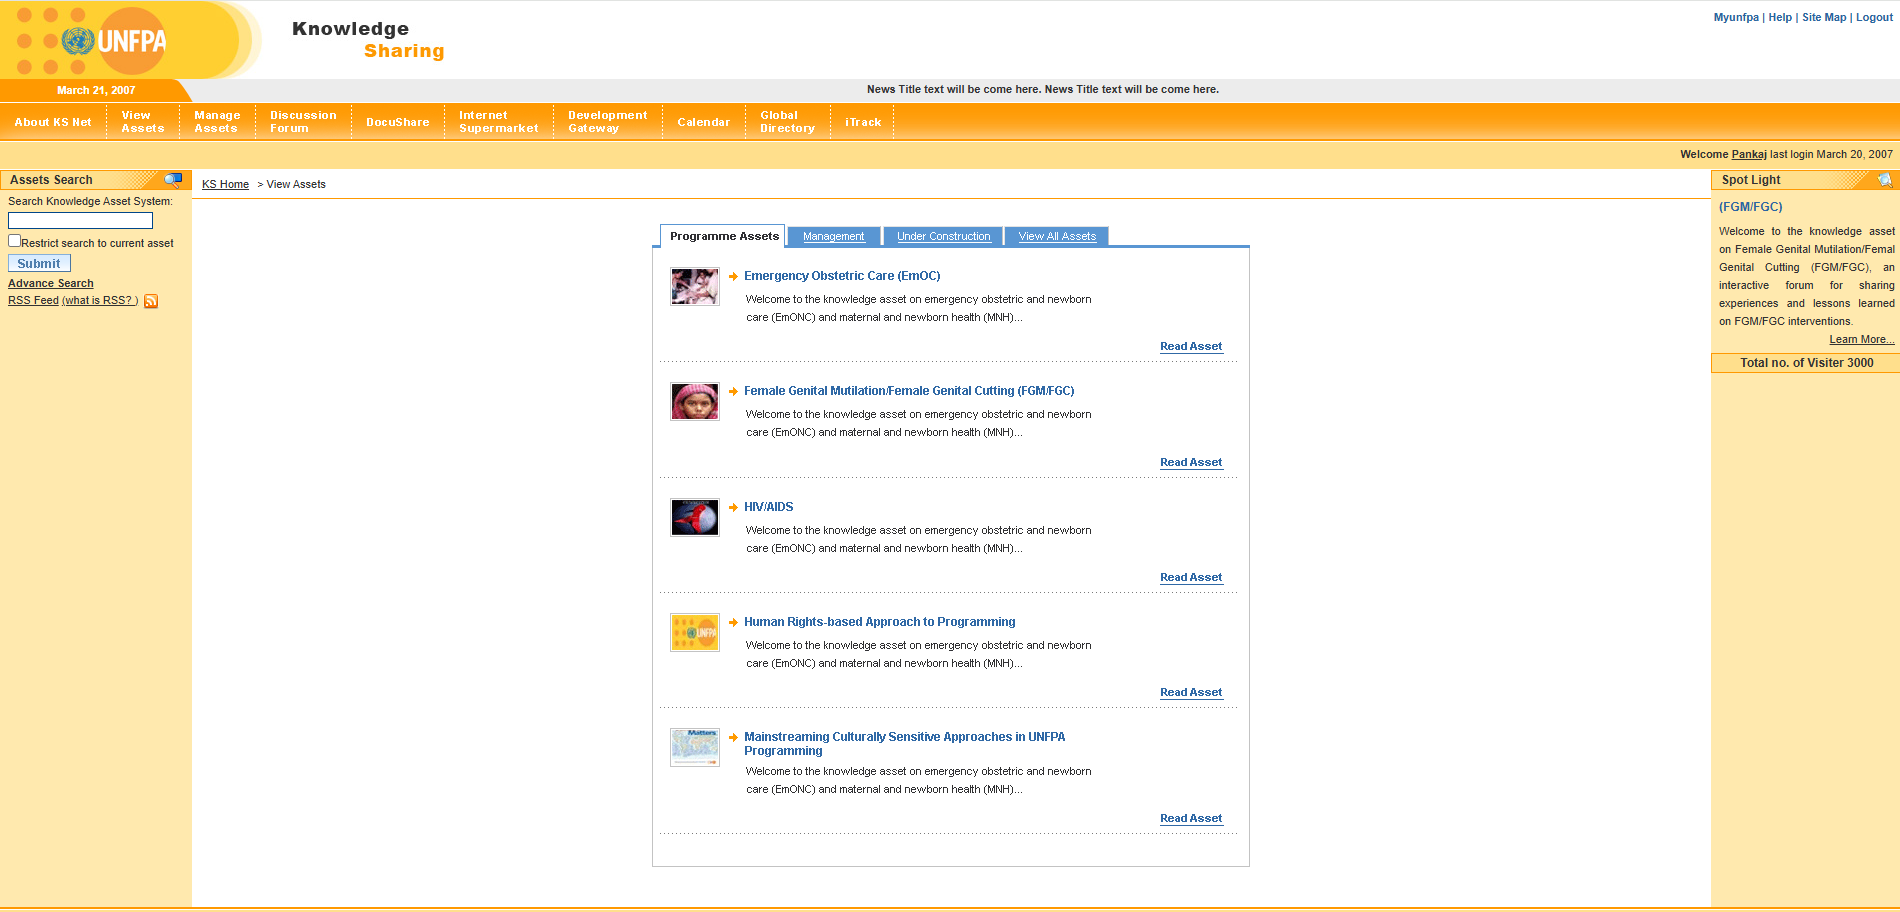Switch to the Management tab
Viewport: 1900px width, 912px height.
pos(833,237)
